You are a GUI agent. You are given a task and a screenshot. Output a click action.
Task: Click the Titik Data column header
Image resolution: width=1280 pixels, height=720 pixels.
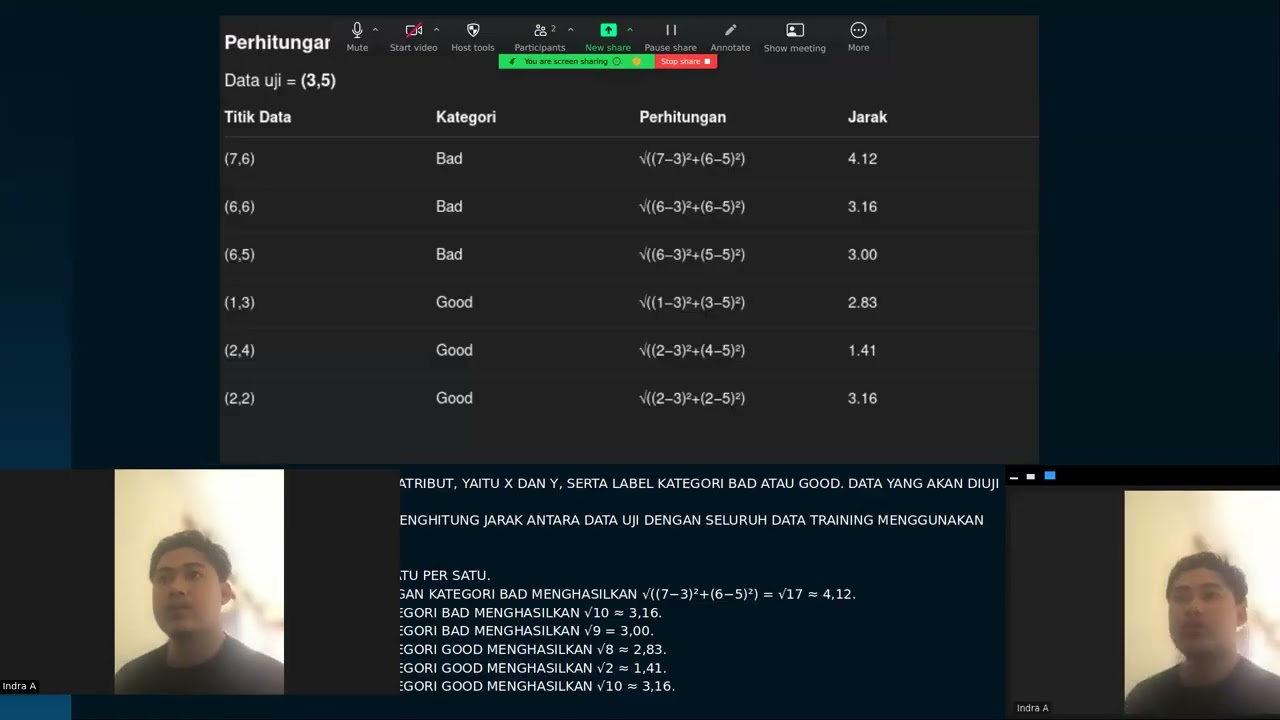point(258,117)
